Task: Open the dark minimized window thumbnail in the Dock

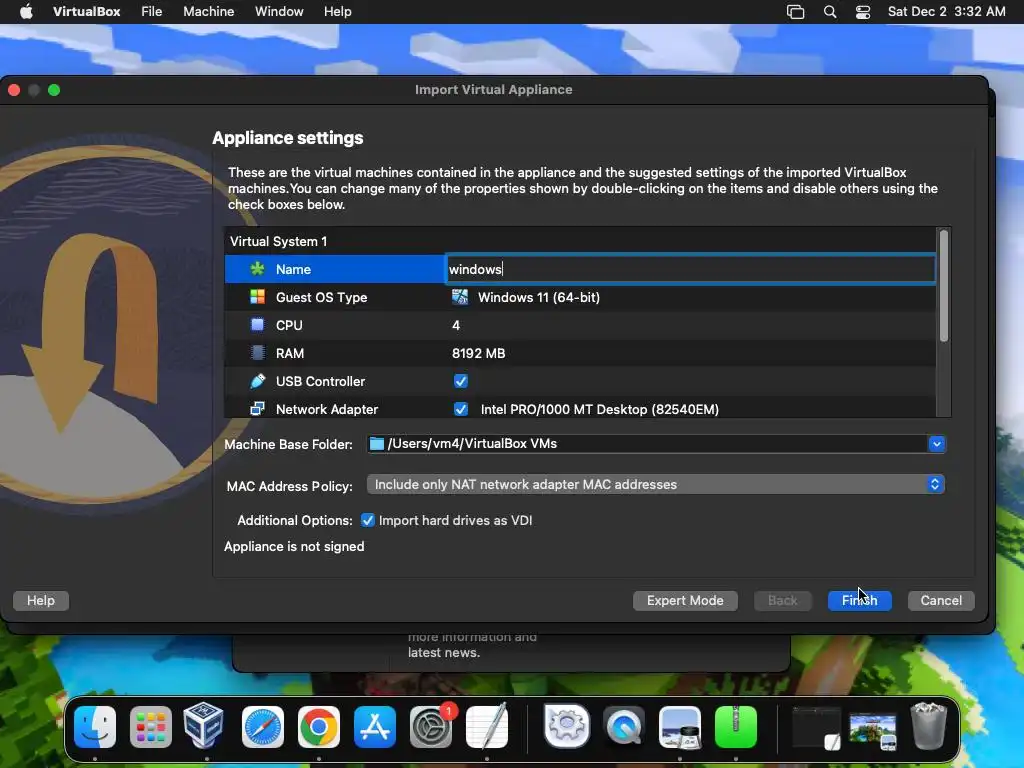Action: point(816,728)
